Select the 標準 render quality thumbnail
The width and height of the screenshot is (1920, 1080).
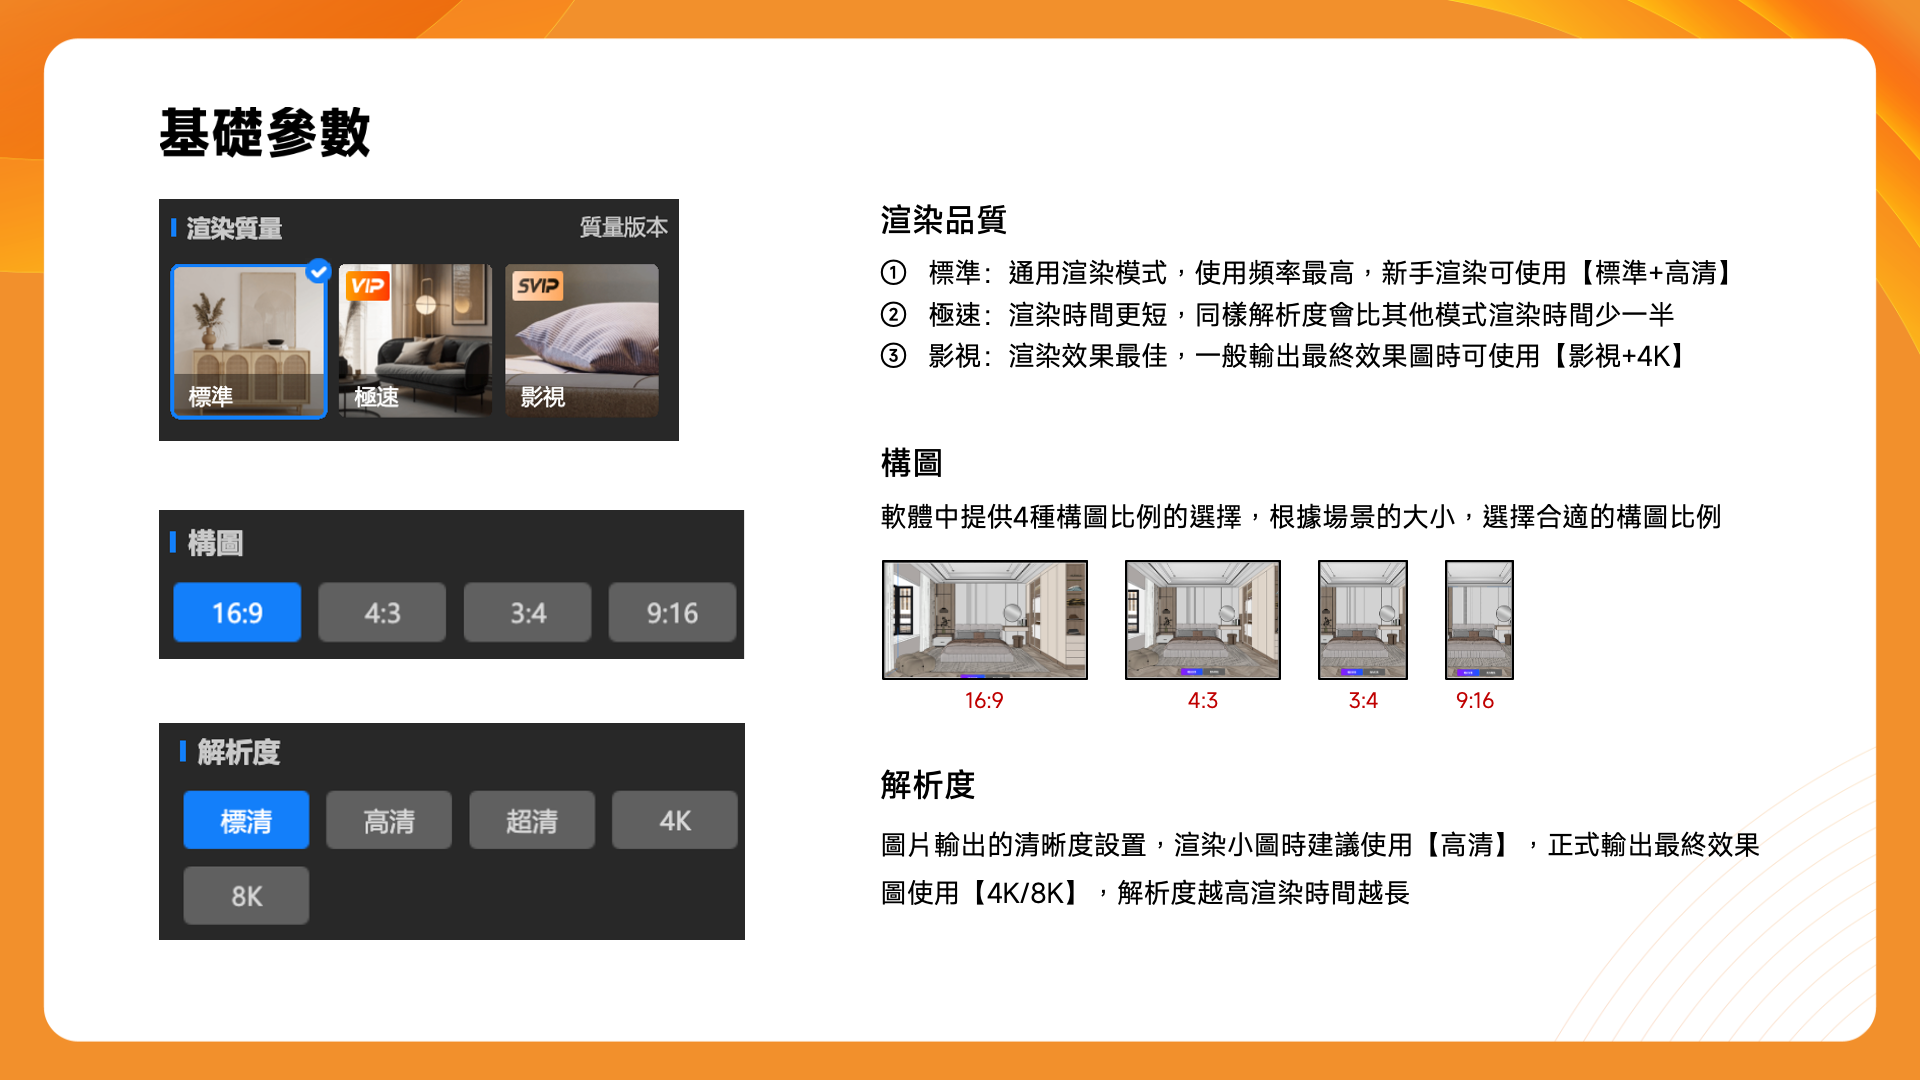pyautogui.click(x=248, y=341)
